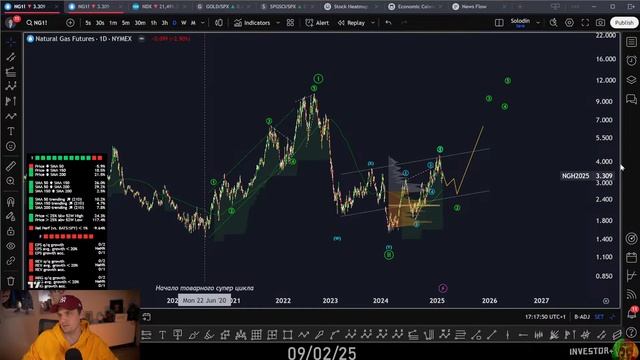
Task: Select the Fibonacci retracement tool group
Action: (11, 72)
